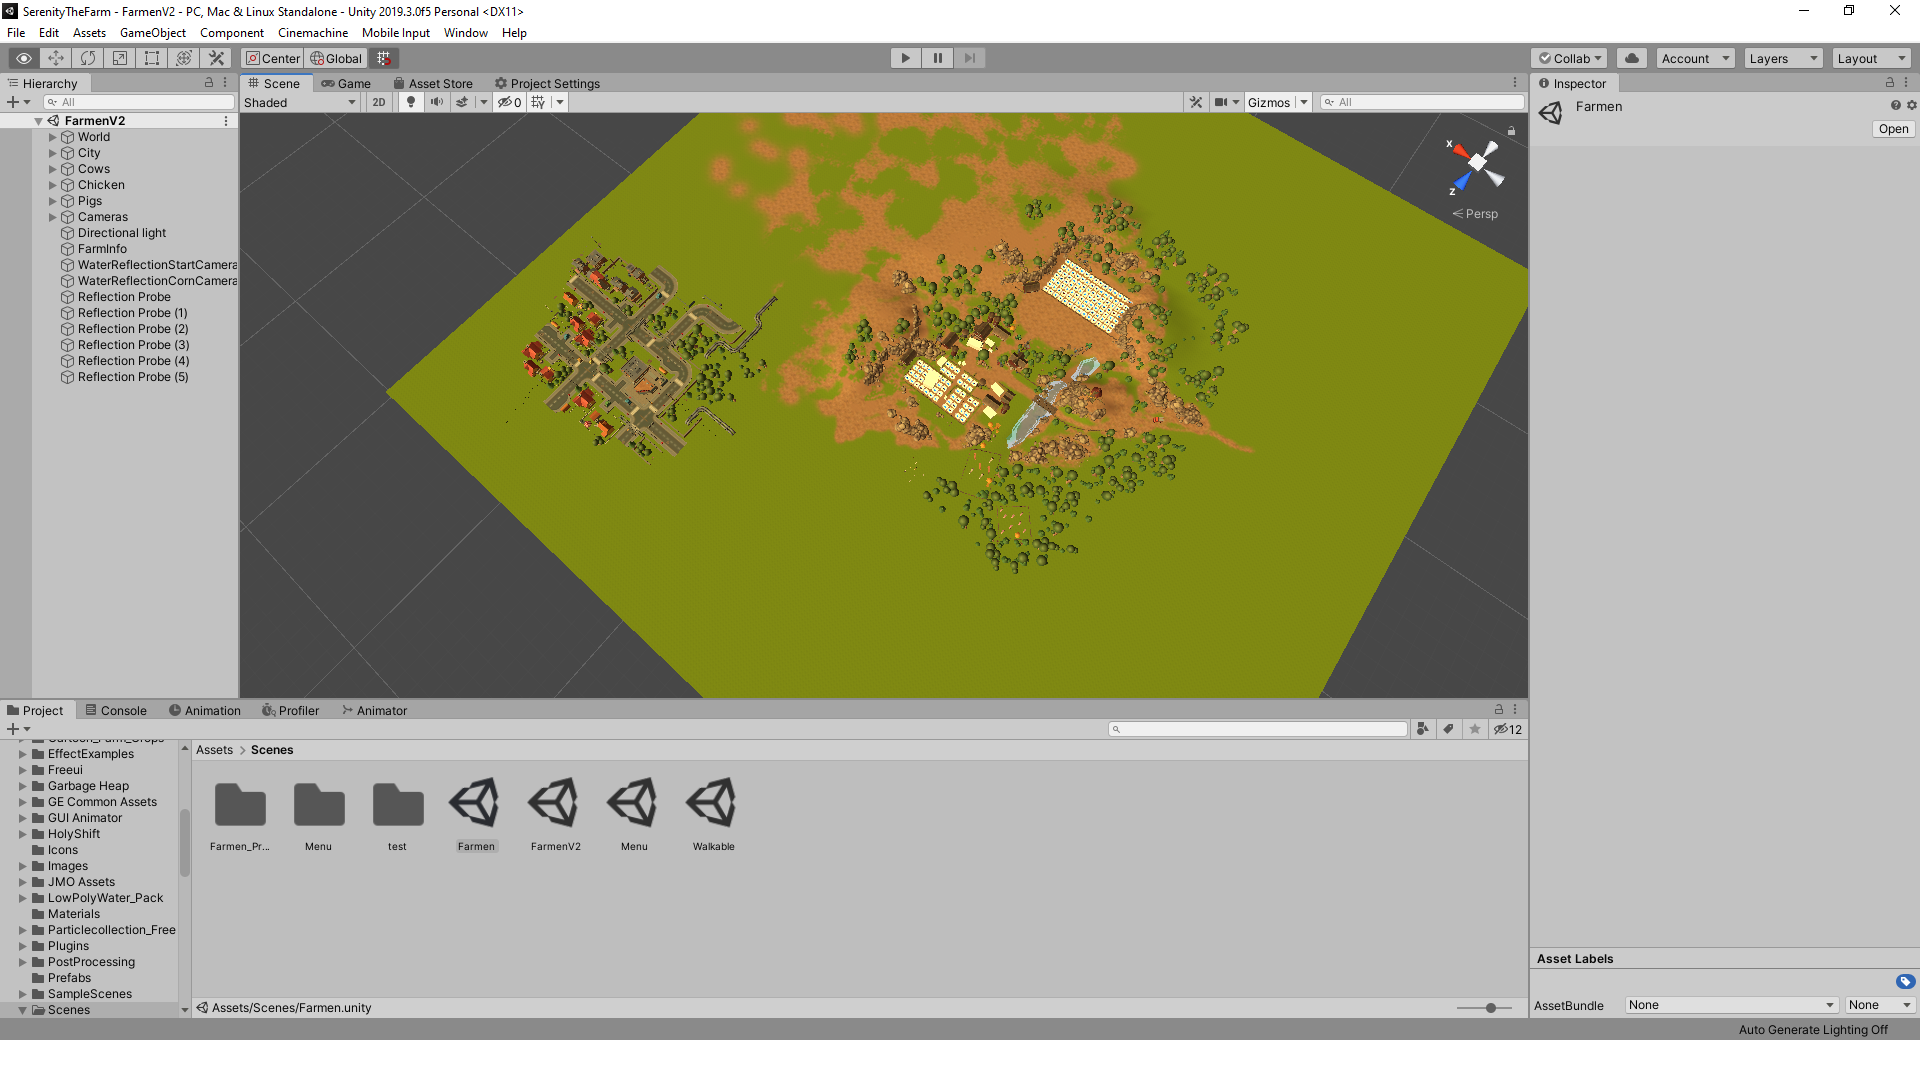Click the Project panel search field
The height and width of the screenshot is (1080, 1921).
pos(1257,729)
